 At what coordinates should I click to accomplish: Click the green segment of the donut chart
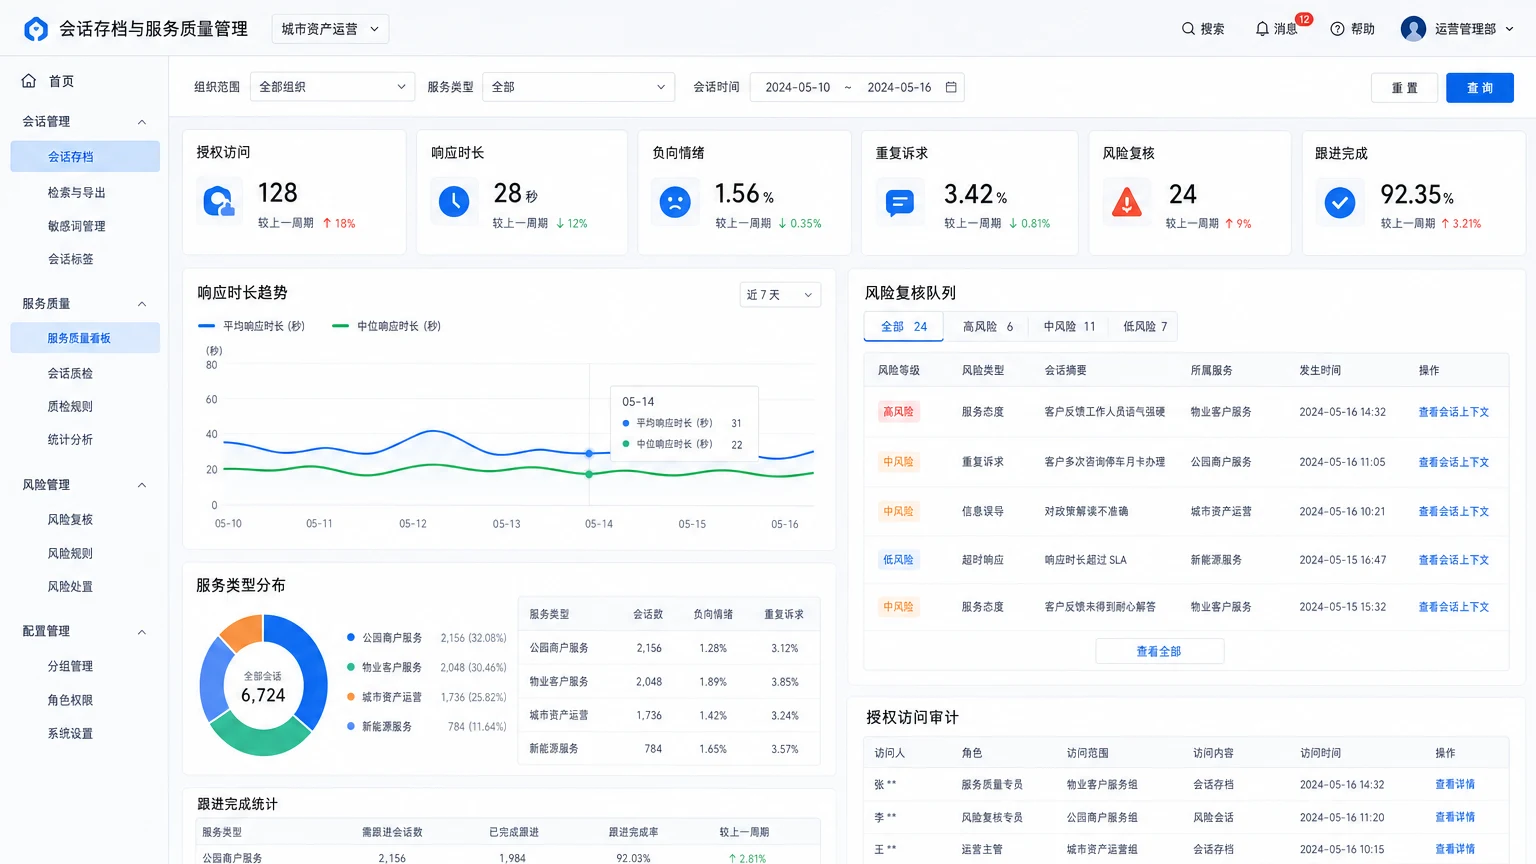click(x=260, y=738)
